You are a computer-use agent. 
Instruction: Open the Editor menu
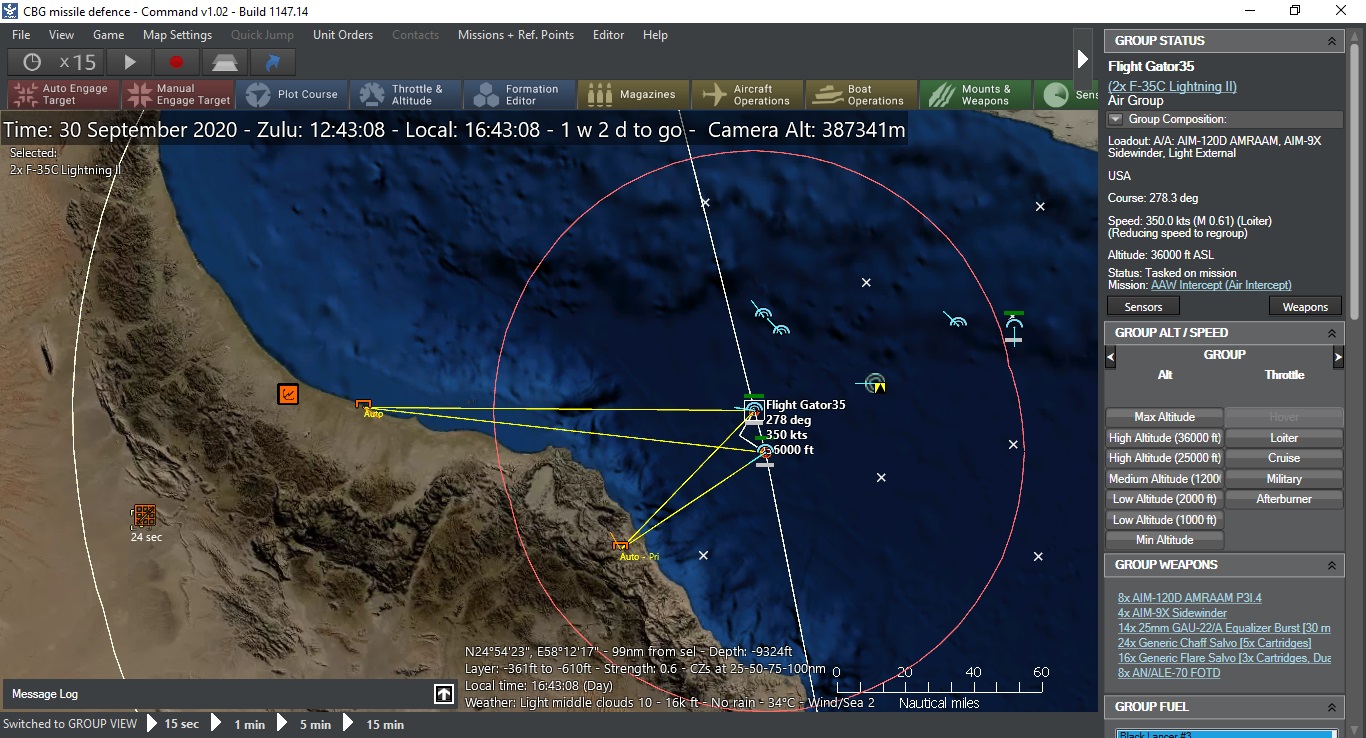pos(609,35)
